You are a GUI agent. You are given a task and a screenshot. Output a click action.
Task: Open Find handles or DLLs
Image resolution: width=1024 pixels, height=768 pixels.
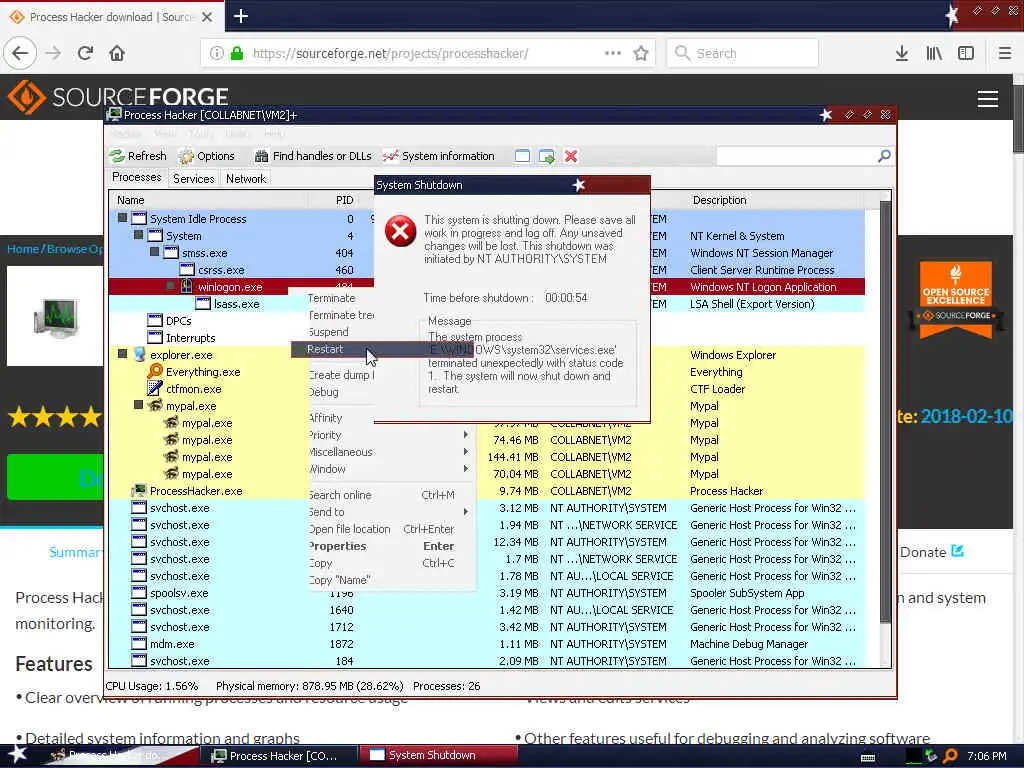tap(313, 156)
